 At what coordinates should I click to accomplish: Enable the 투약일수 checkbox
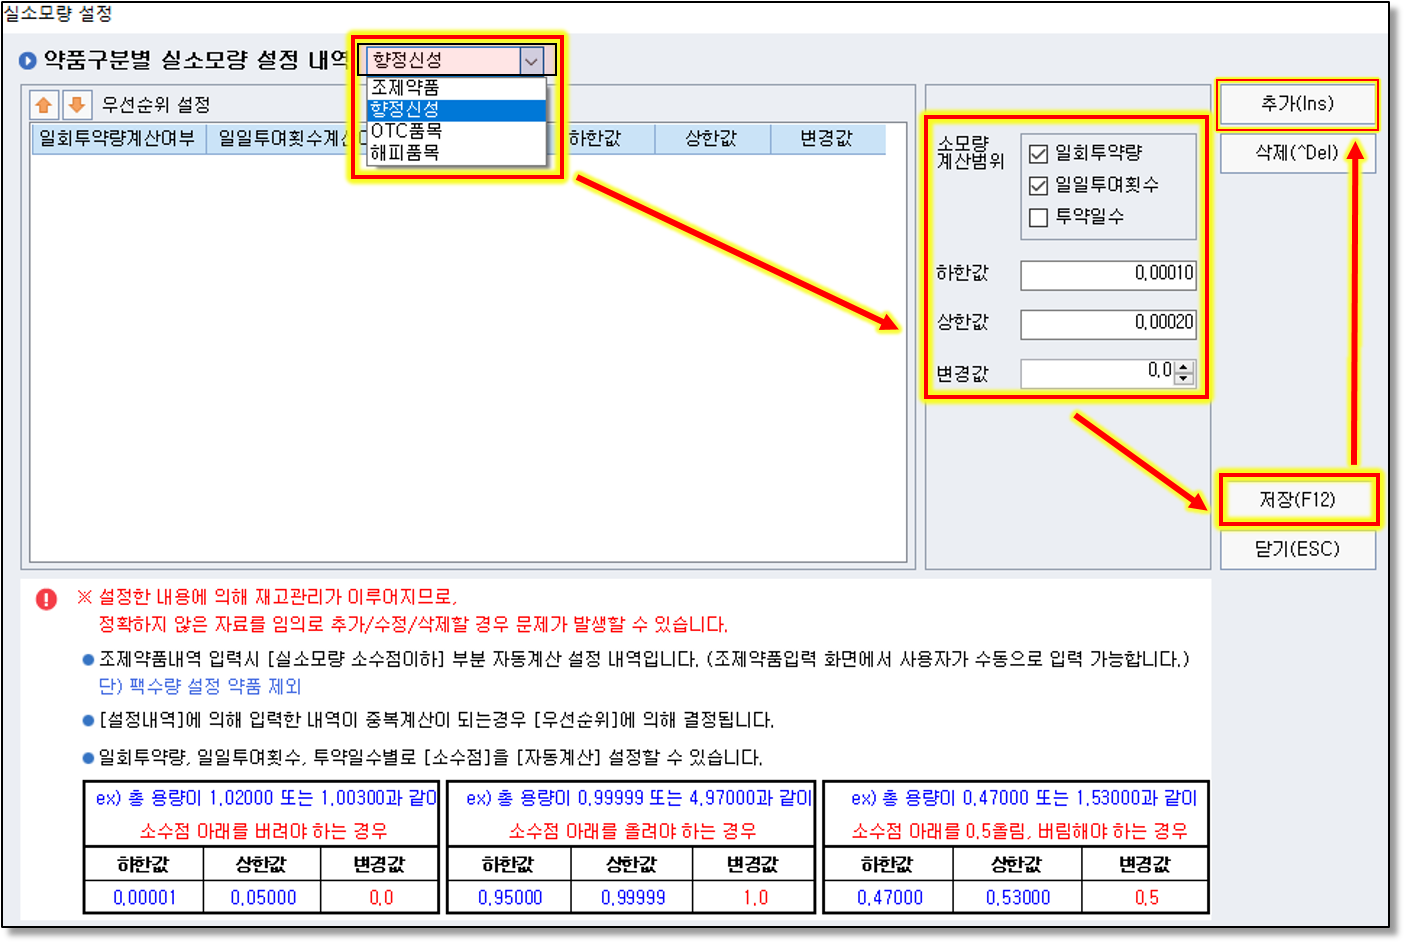coord(1039,218)
